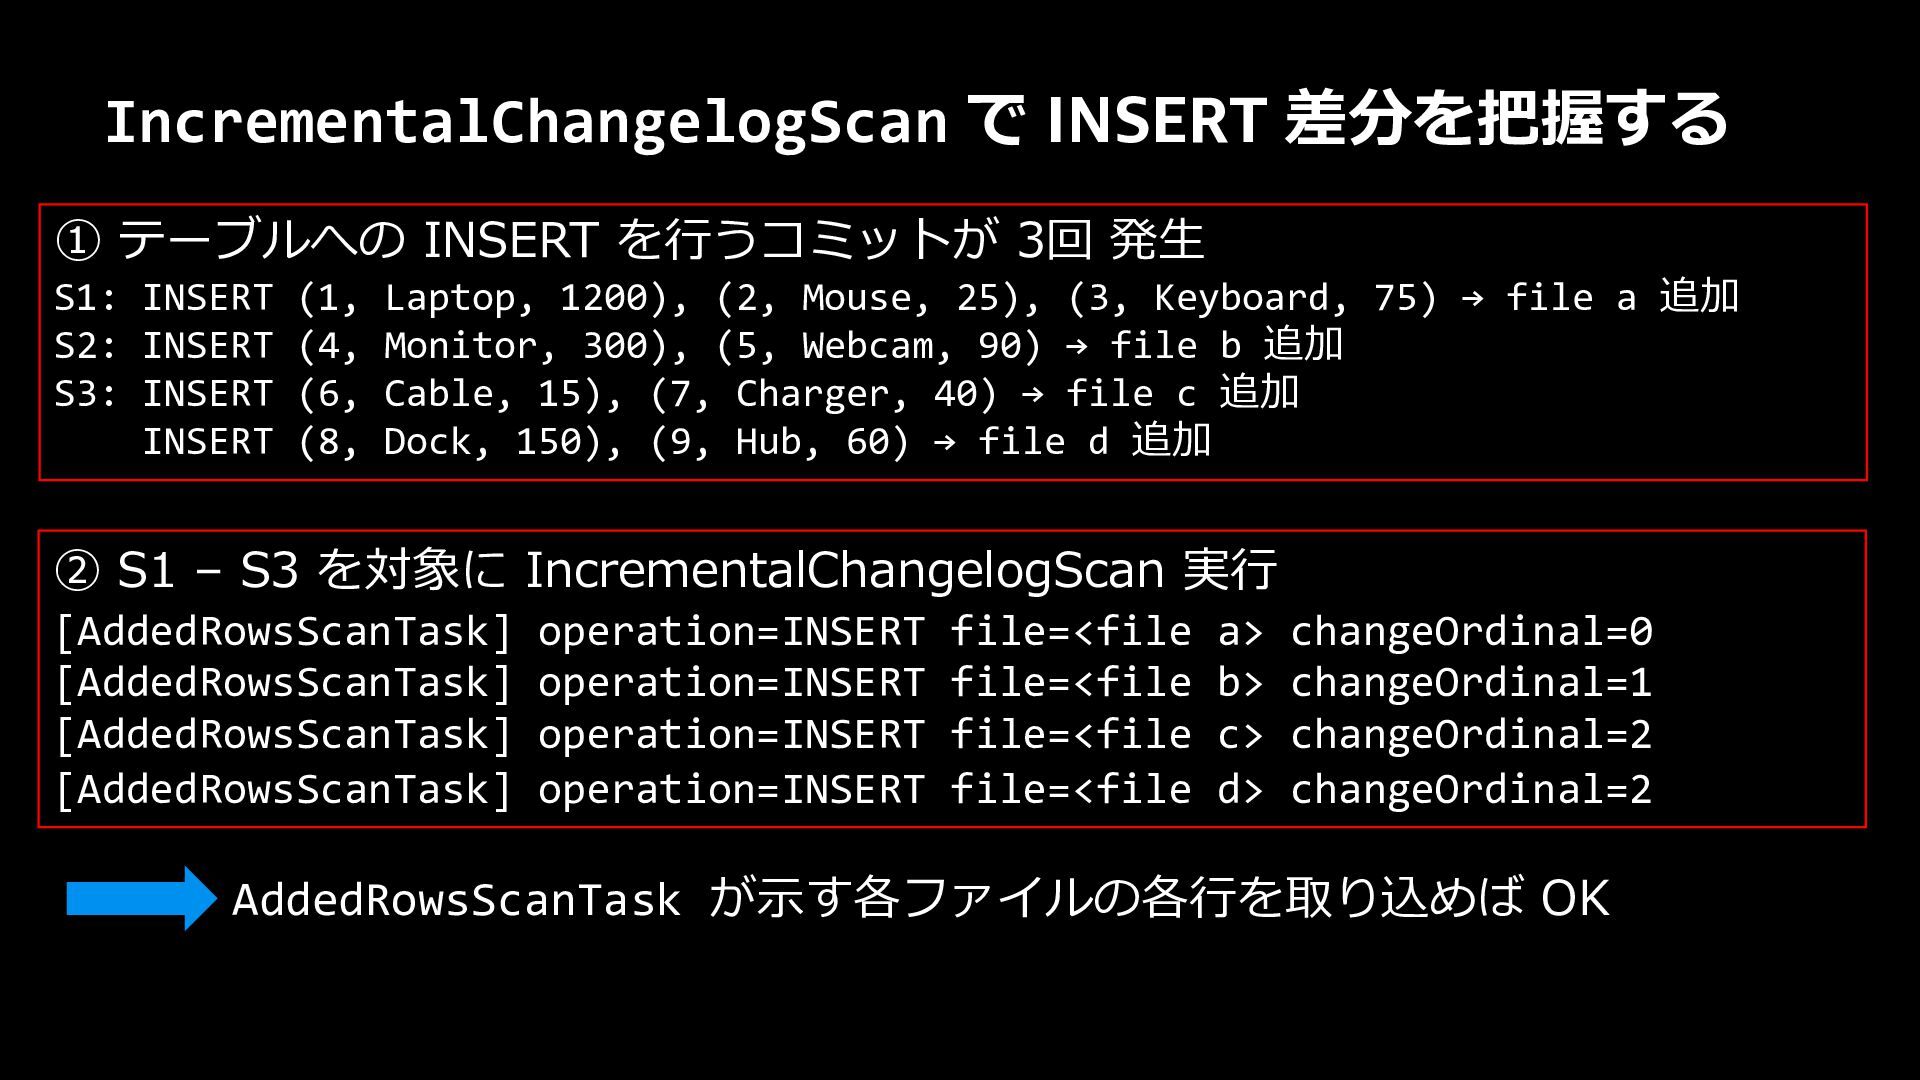Click the circled number 1 heading
Viewport: 1920px width, 1080px height.
click(630, 240)
